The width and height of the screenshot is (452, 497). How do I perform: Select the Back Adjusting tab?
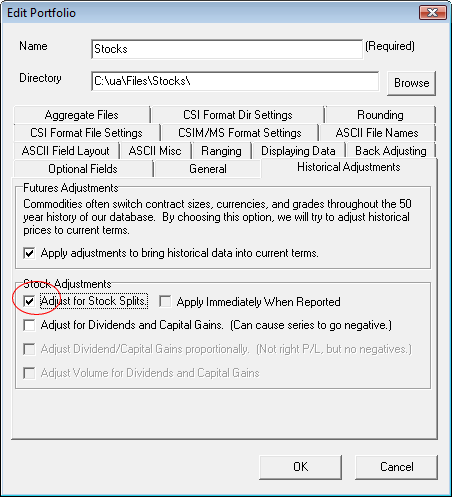point(391,151)
